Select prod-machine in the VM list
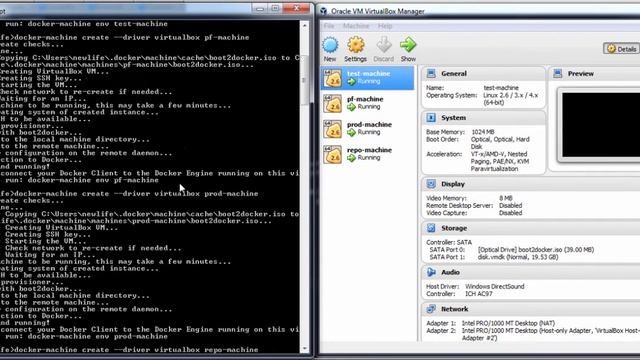Viewport: 640px width, 360px height. coord(367,128)
